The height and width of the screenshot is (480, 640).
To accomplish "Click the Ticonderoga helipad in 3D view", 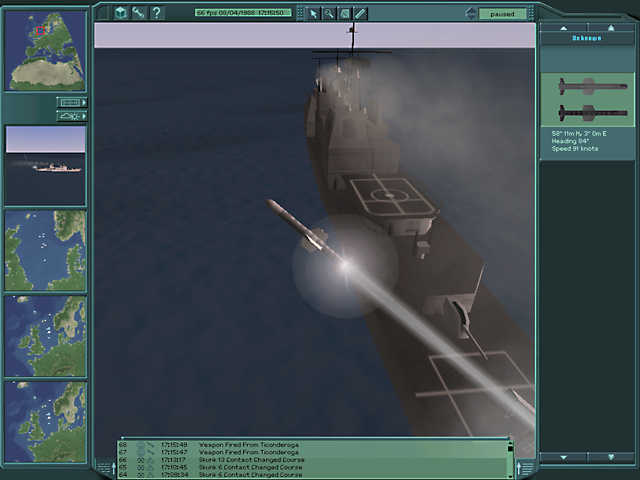I will 391,196.
